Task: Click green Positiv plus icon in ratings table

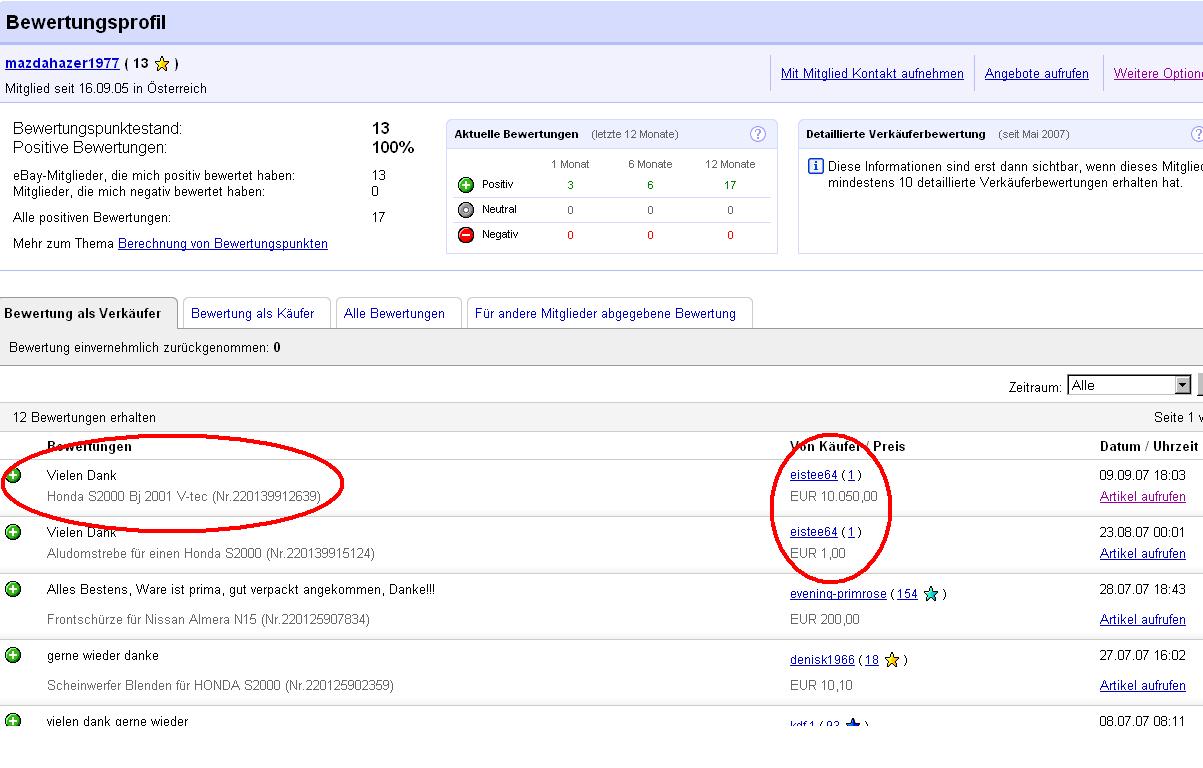Action: tap(465, 185)
